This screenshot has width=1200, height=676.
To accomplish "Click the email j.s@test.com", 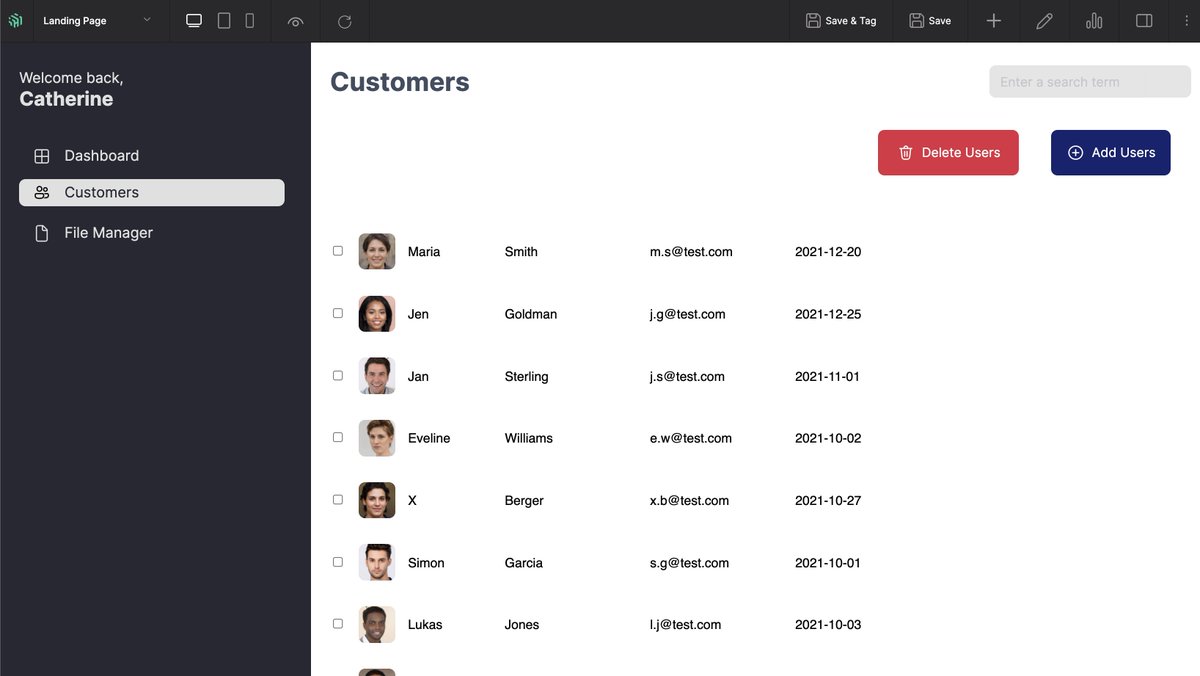I will 687,377.
